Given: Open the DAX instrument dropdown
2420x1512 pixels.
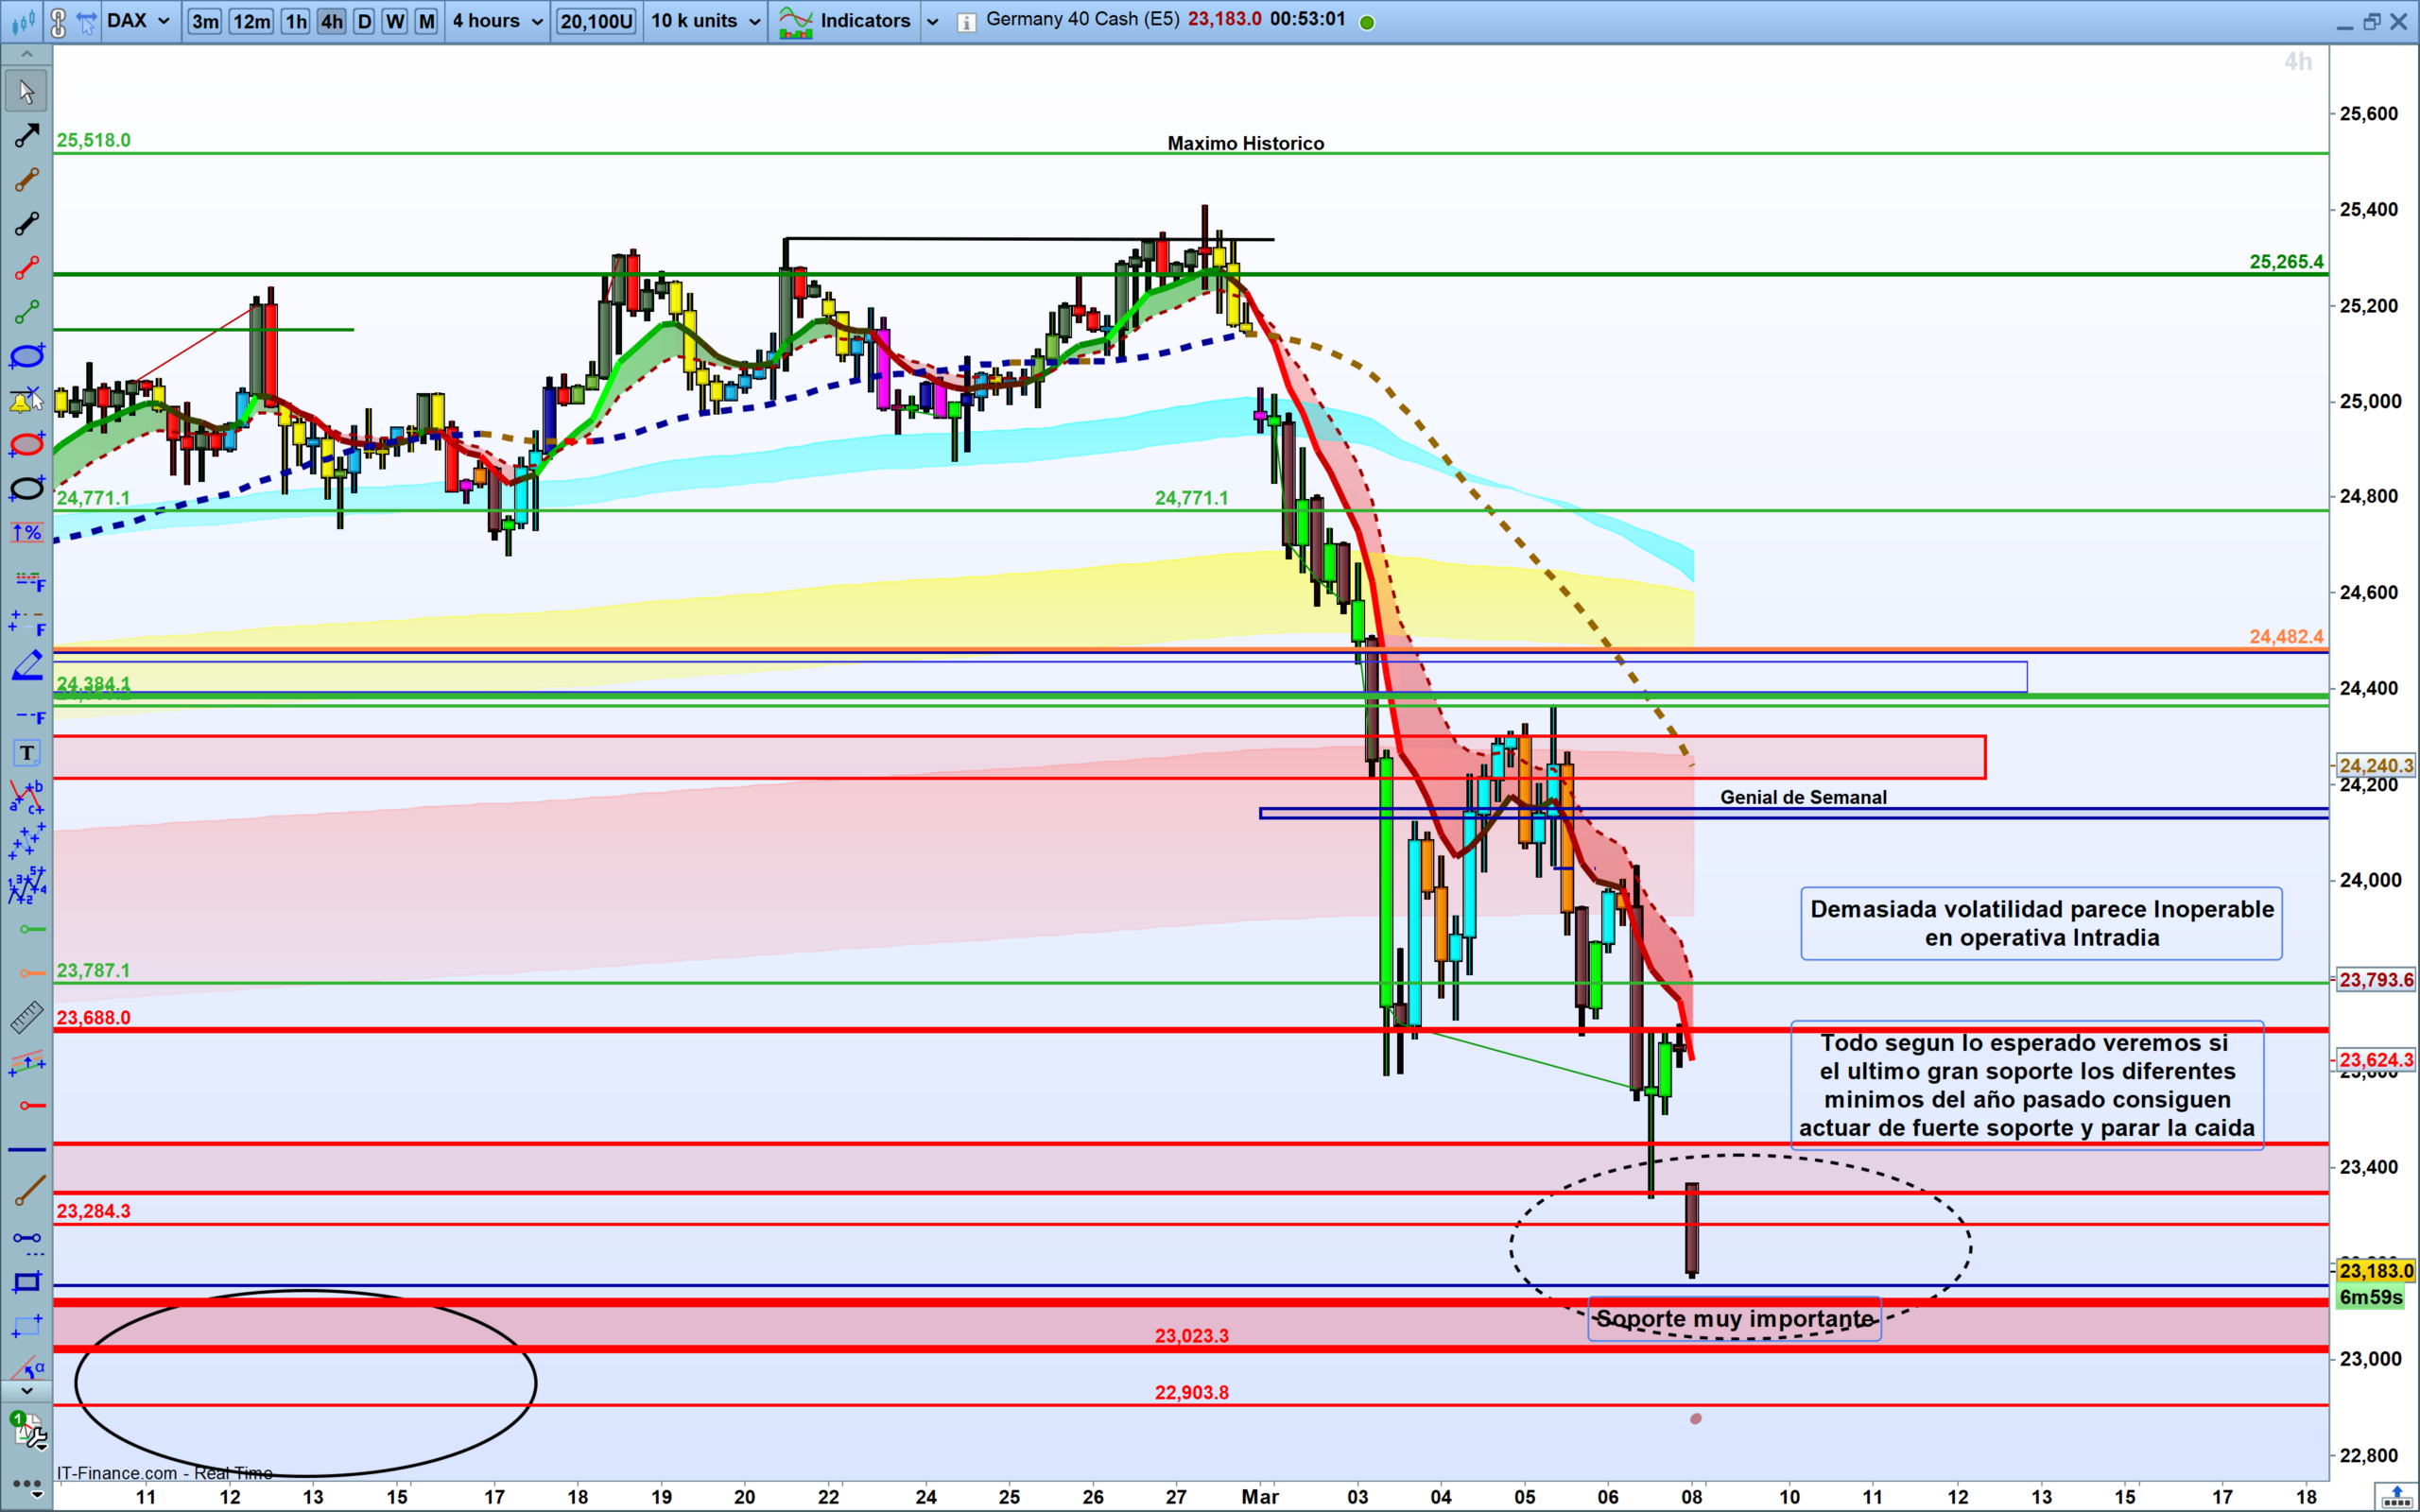Looking at the screenshot, I should [x=139, y=21].
